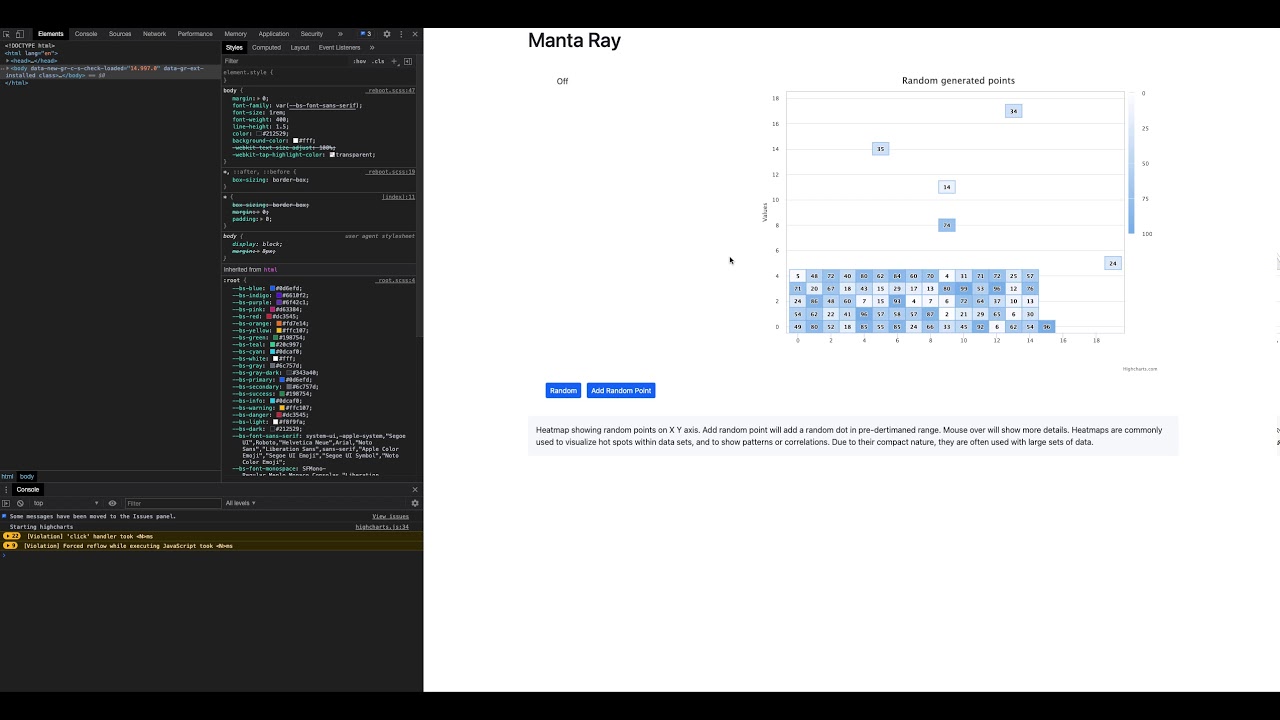The width and height of the screenshot is (1280, 720).
Task: Click the Console drawer tab
Action: pos(28,490)
